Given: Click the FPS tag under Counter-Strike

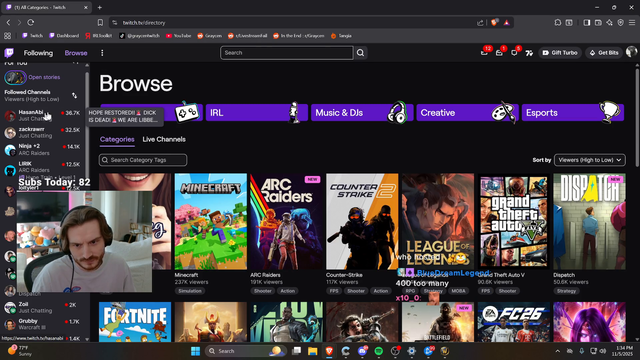Looking at the screenshot, I should coord(334,291).
